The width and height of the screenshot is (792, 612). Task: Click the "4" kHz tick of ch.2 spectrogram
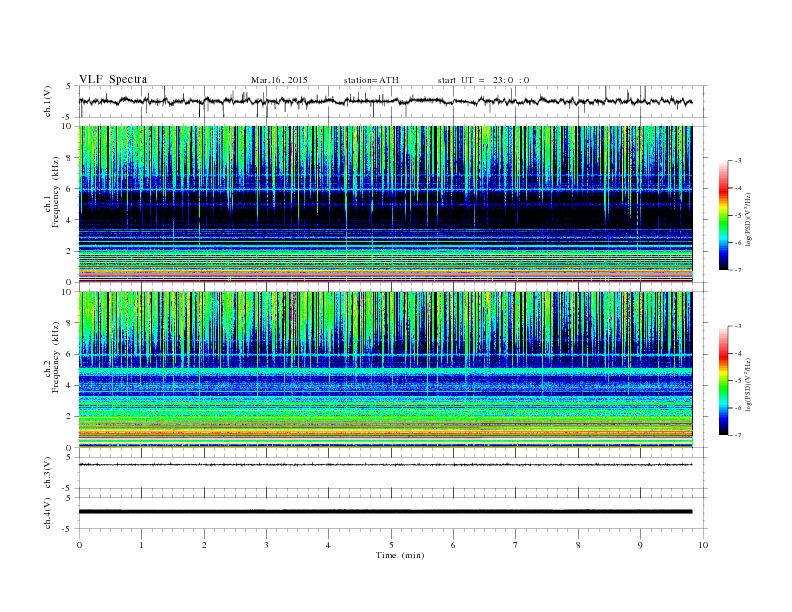(x=70, y=385)
